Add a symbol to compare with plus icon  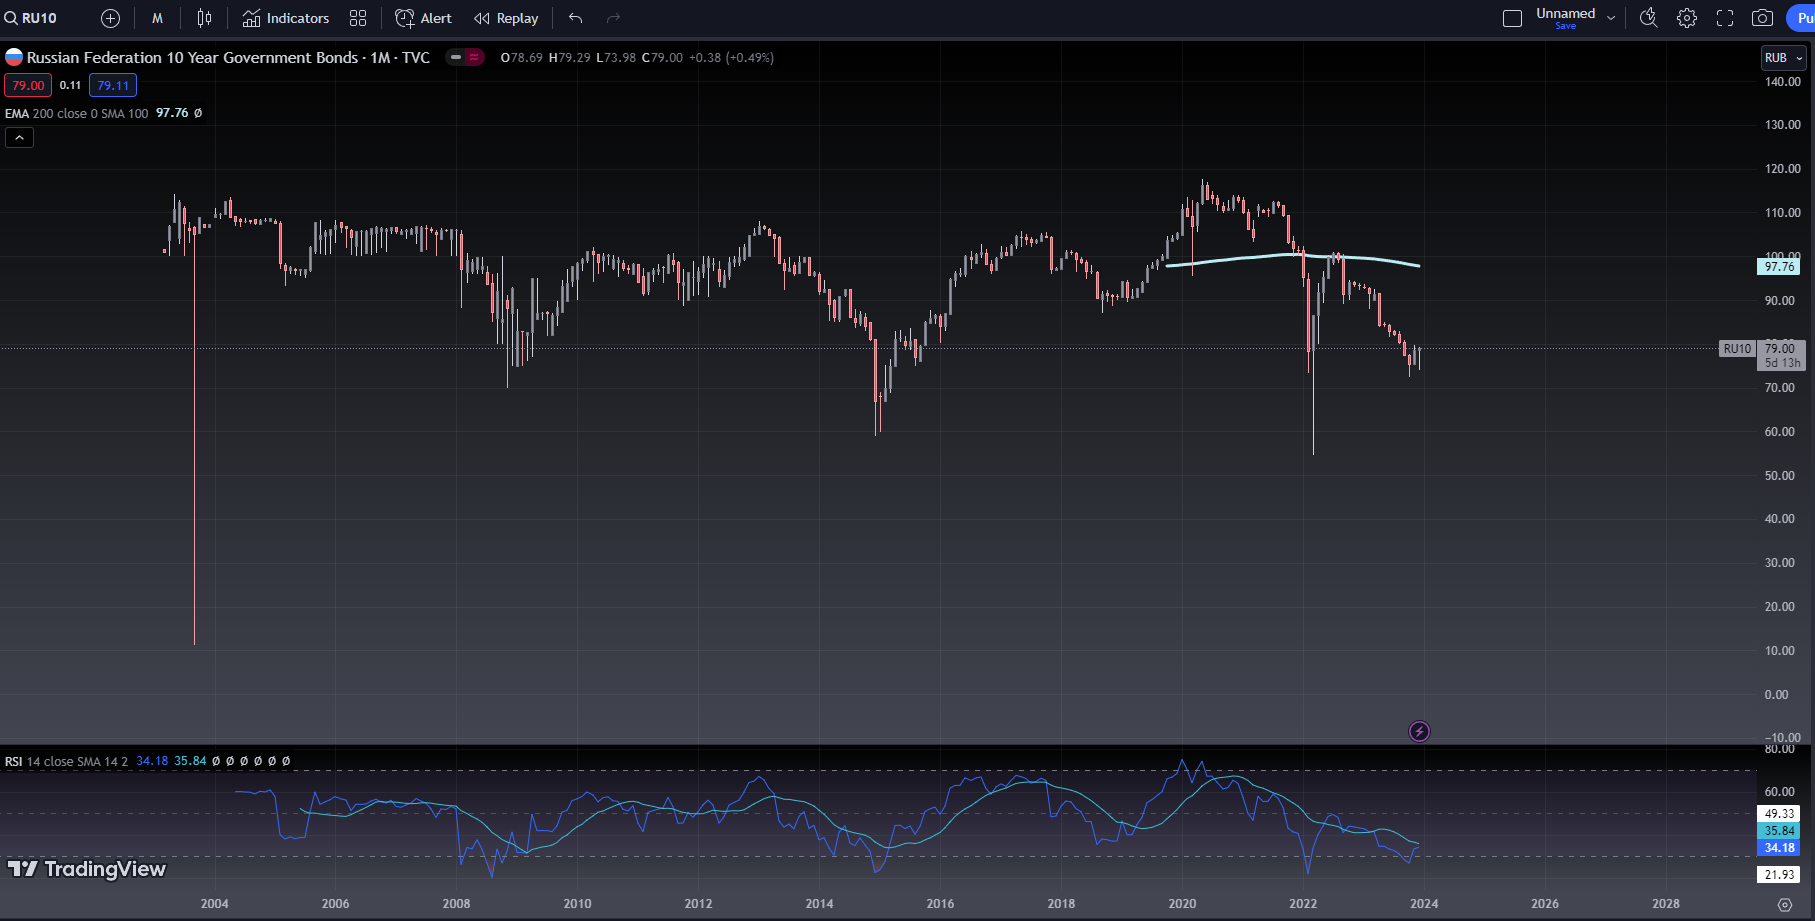tap(111, 18)
